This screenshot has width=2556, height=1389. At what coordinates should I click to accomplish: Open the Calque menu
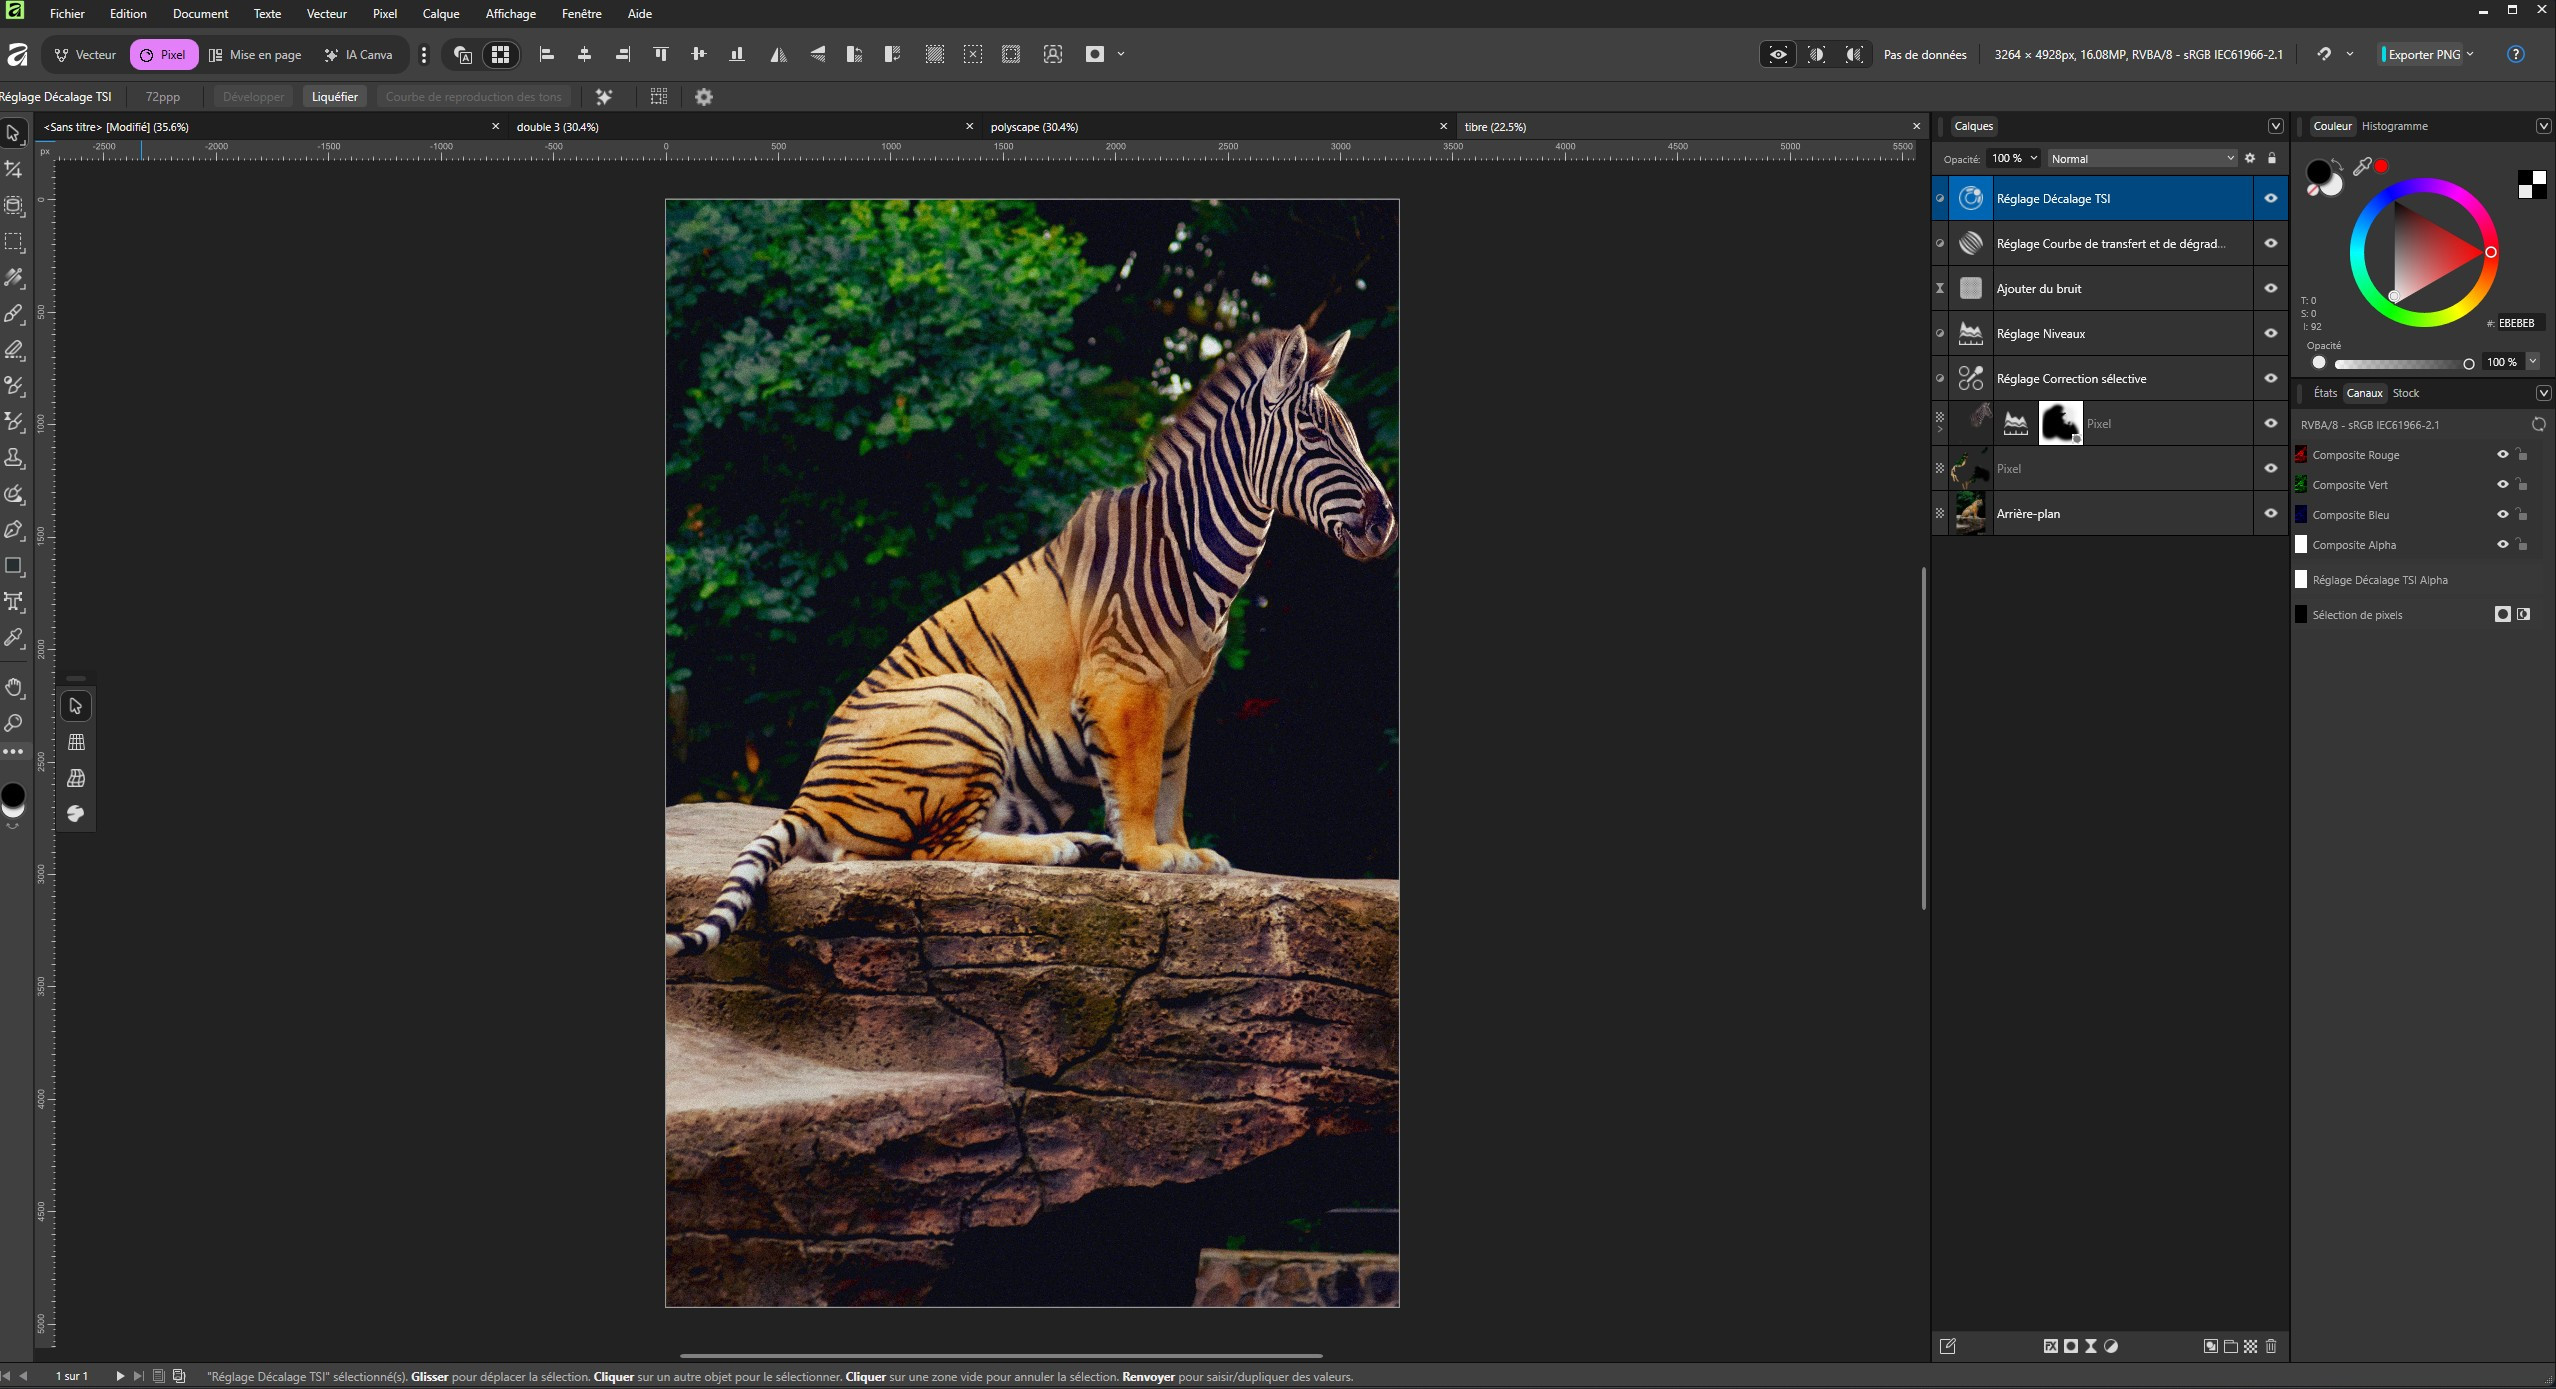tap(440, 14)
